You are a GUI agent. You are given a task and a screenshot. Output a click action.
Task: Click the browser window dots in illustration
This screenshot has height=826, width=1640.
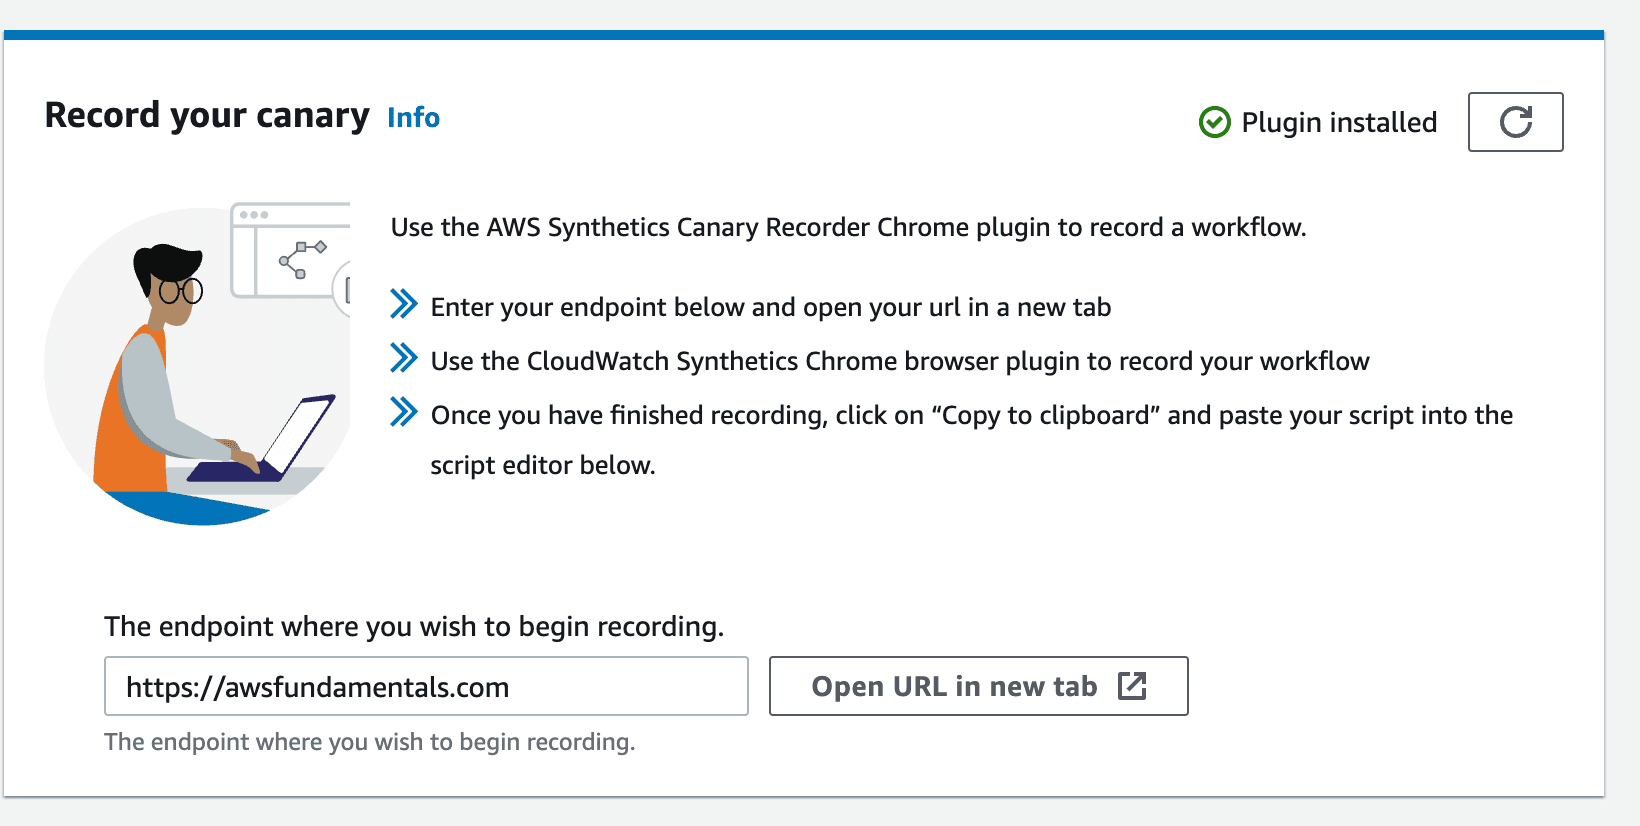point(254,215)
